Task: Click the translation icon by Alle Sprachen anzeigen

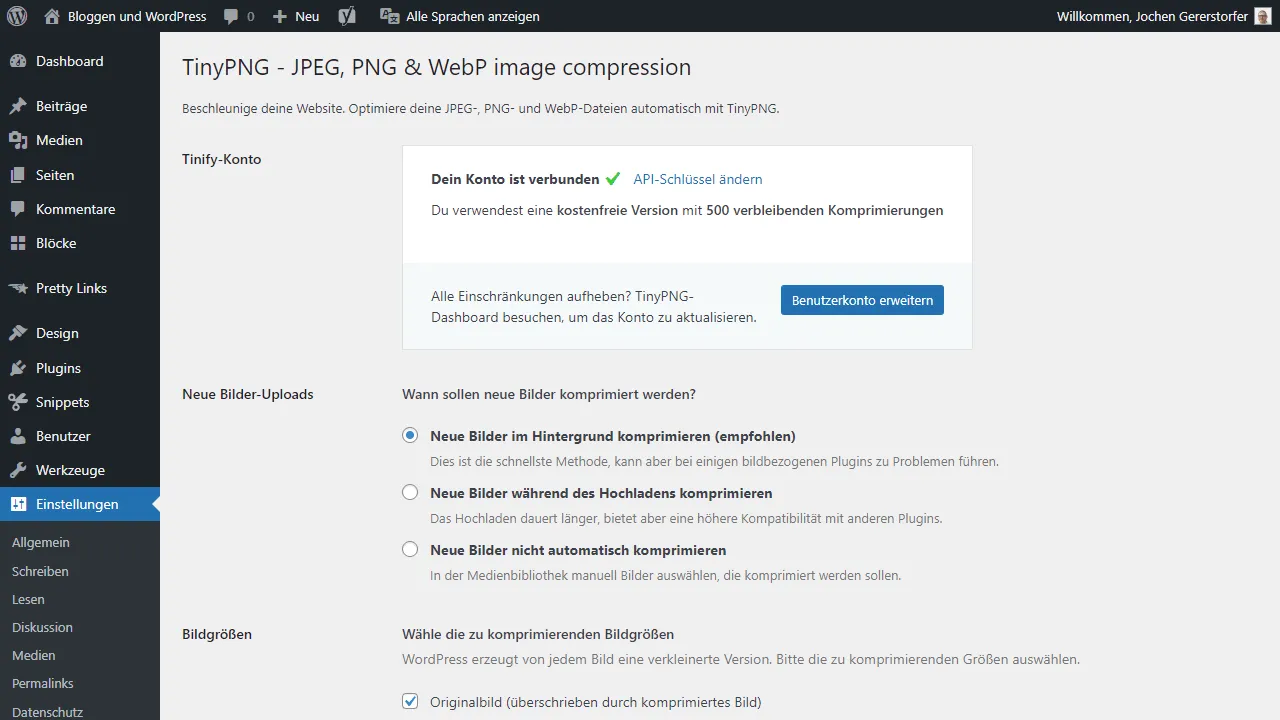Action: click(x=390, y=16)
